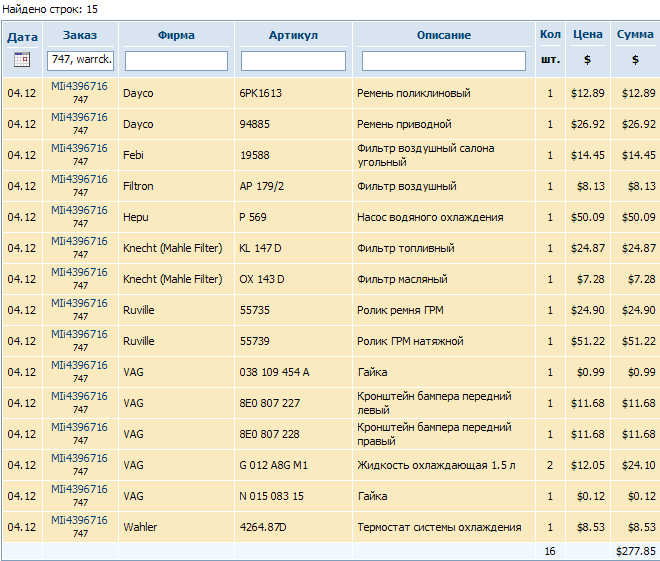The width and height of the screenshot is (660, 561).
Task: Select price cell '$50.09' in Цена column
Action: coord(588,217)
